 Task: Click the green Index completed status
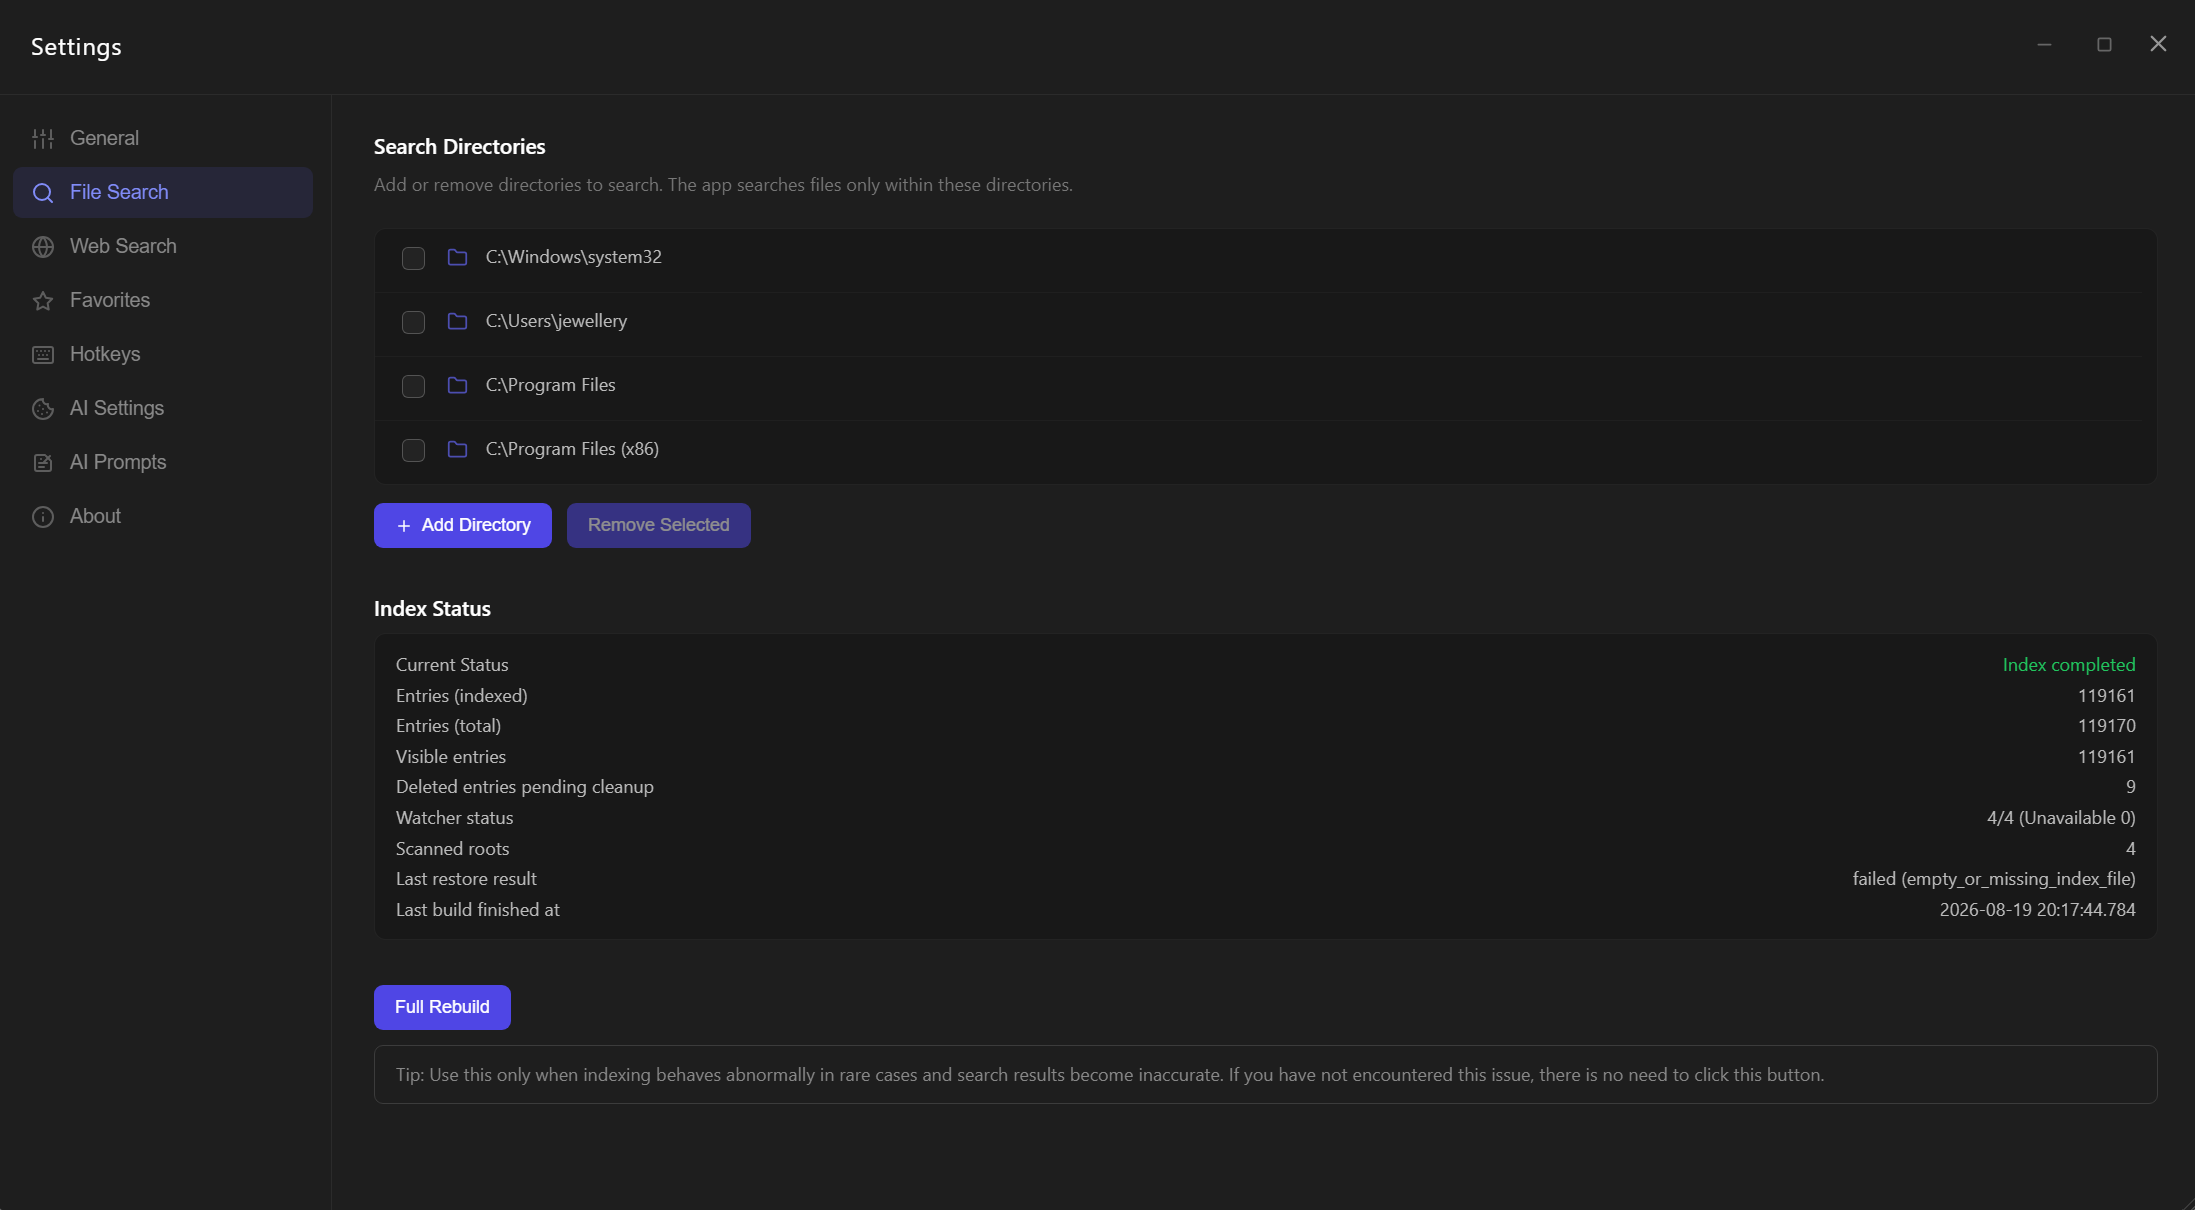pyautogui.click(x=2069, y=665)
